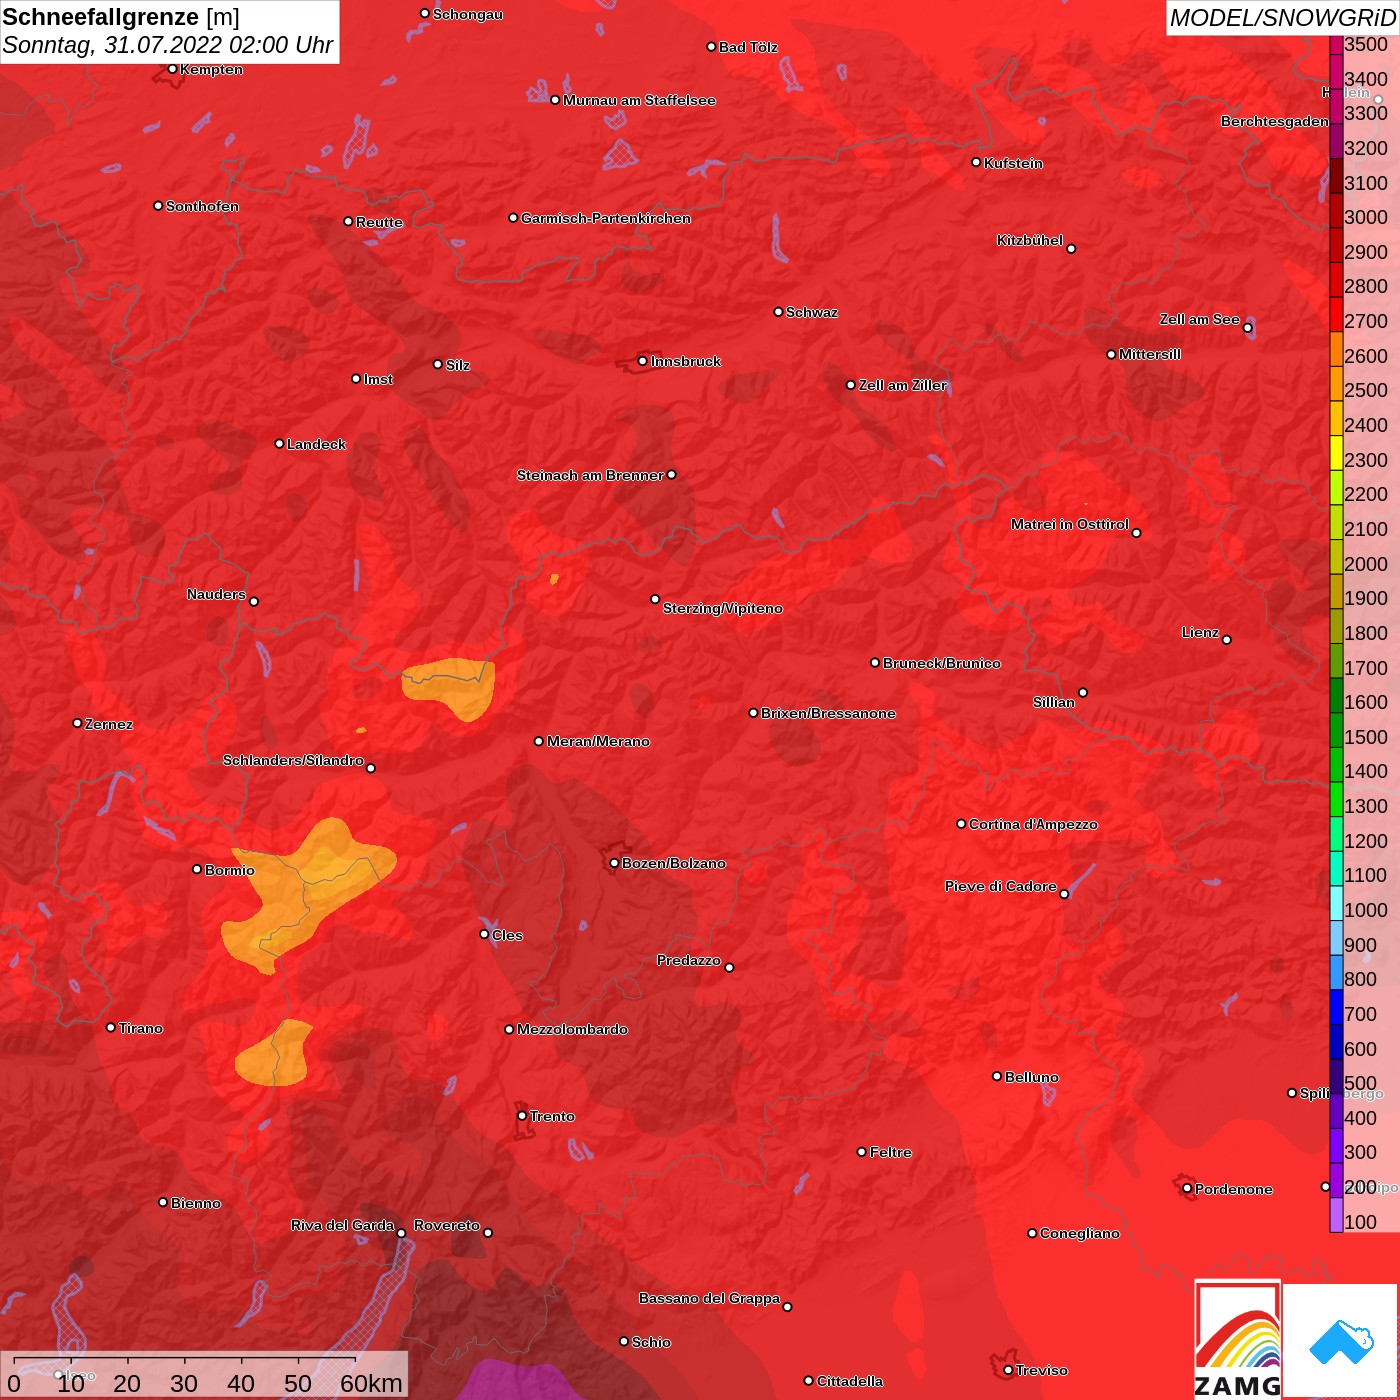Select the Bormio city marker dot
Image resolution: width=1400 pixels, height=1400 pixels.
pyautogui.click(x=197, y=869)
